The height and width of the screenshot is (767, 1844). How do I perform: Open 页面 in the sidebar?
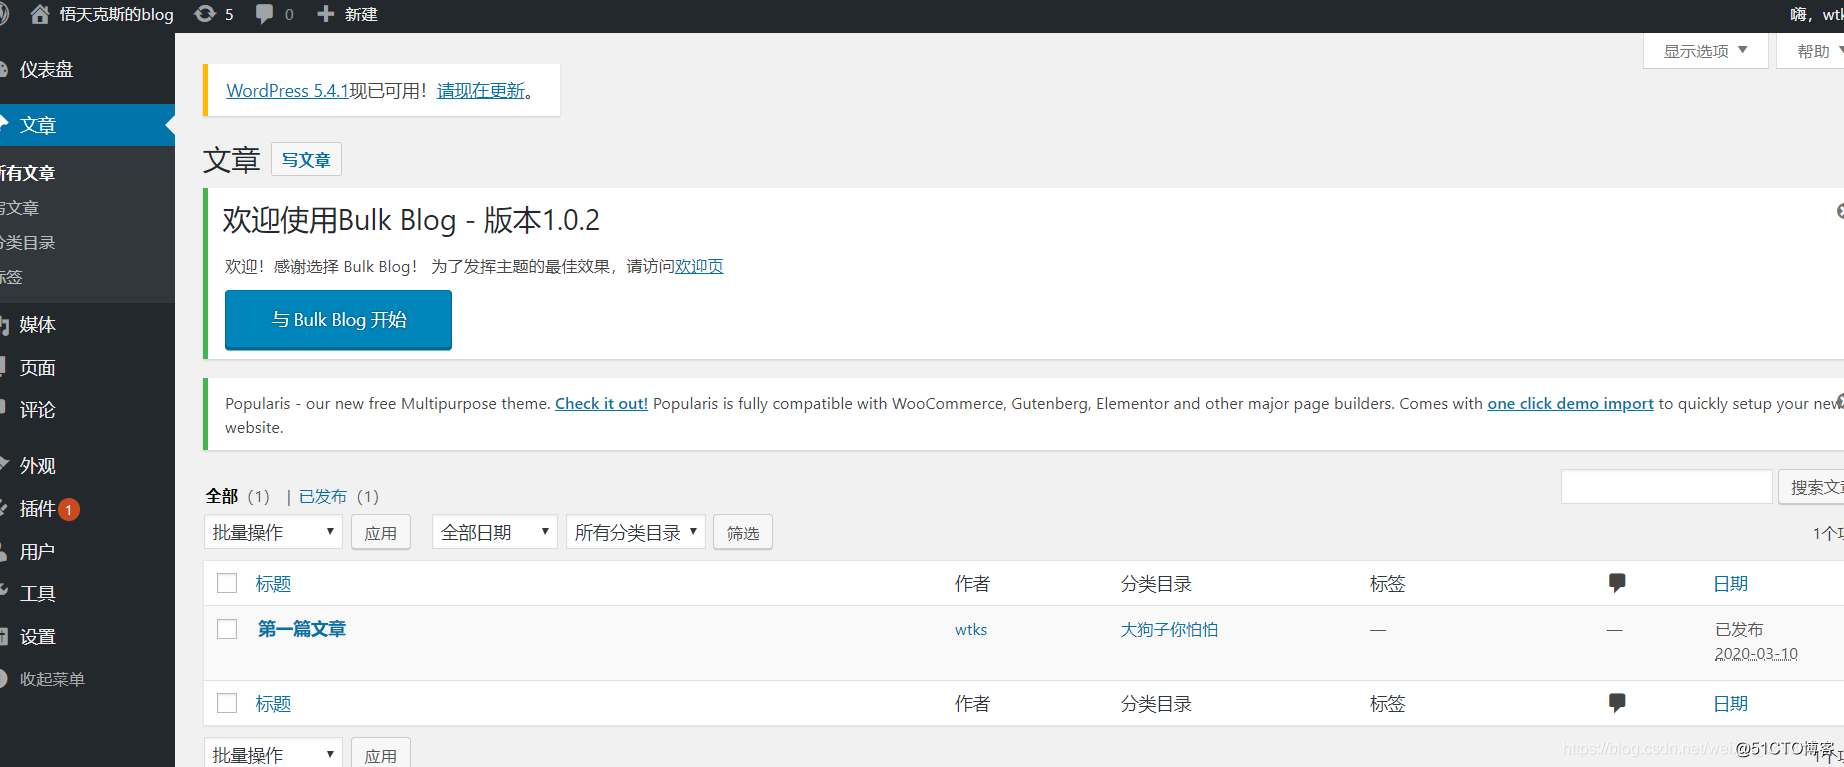(37, 367)
